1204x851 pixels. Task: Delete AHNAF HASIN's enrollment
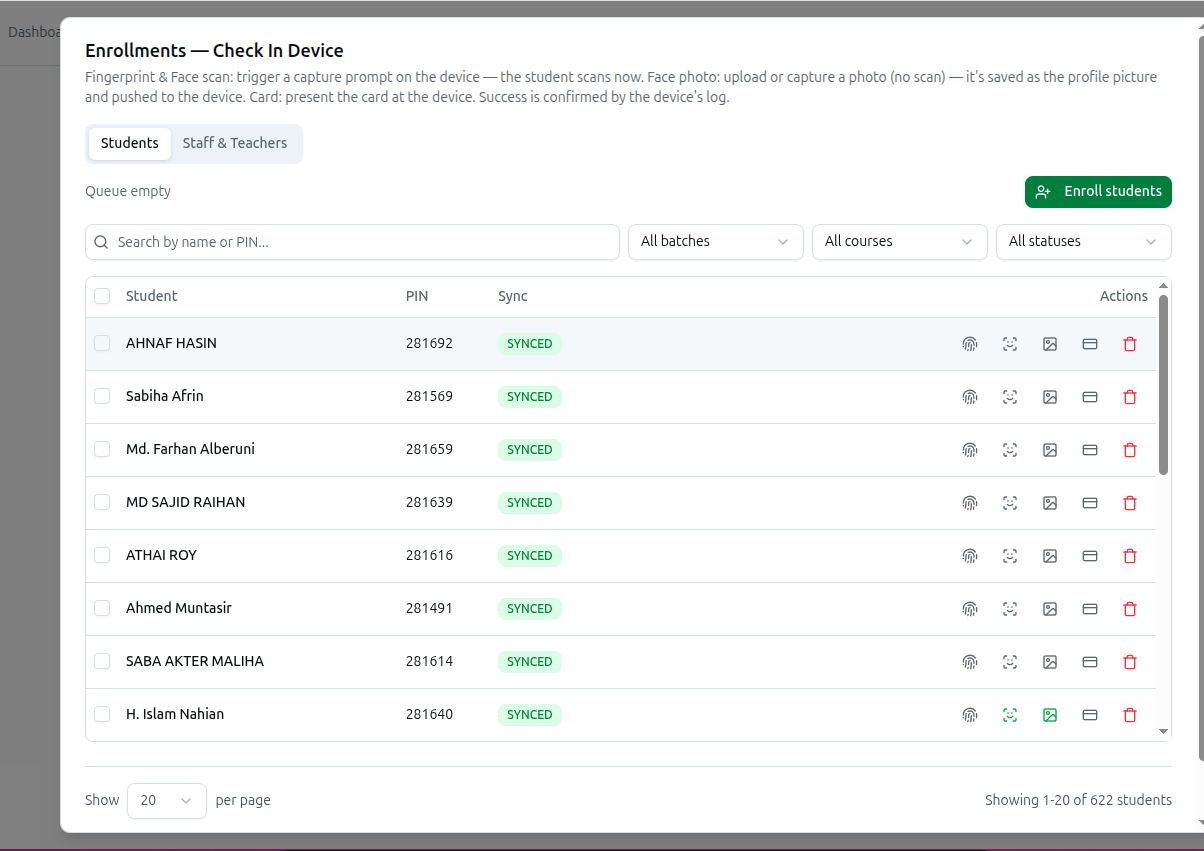[x=1130, y=344]
